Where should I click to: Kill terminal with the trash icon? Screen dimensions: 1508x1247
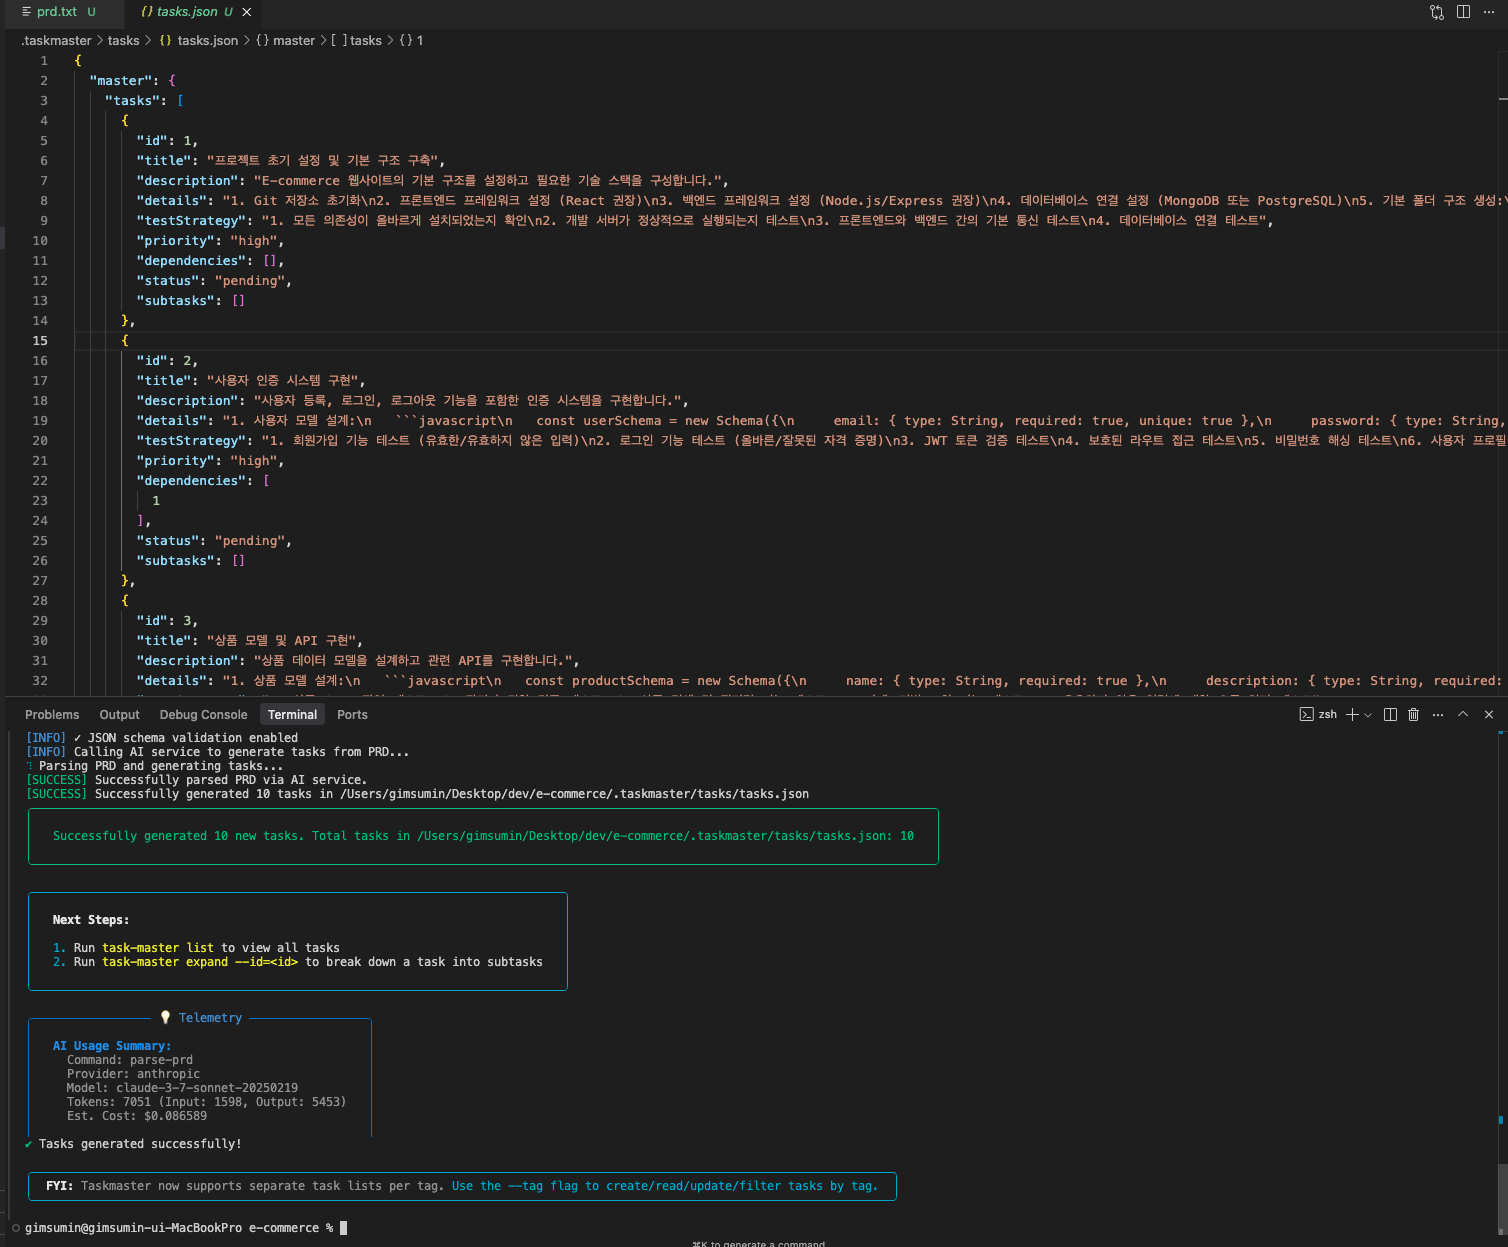click(1413, 714)
